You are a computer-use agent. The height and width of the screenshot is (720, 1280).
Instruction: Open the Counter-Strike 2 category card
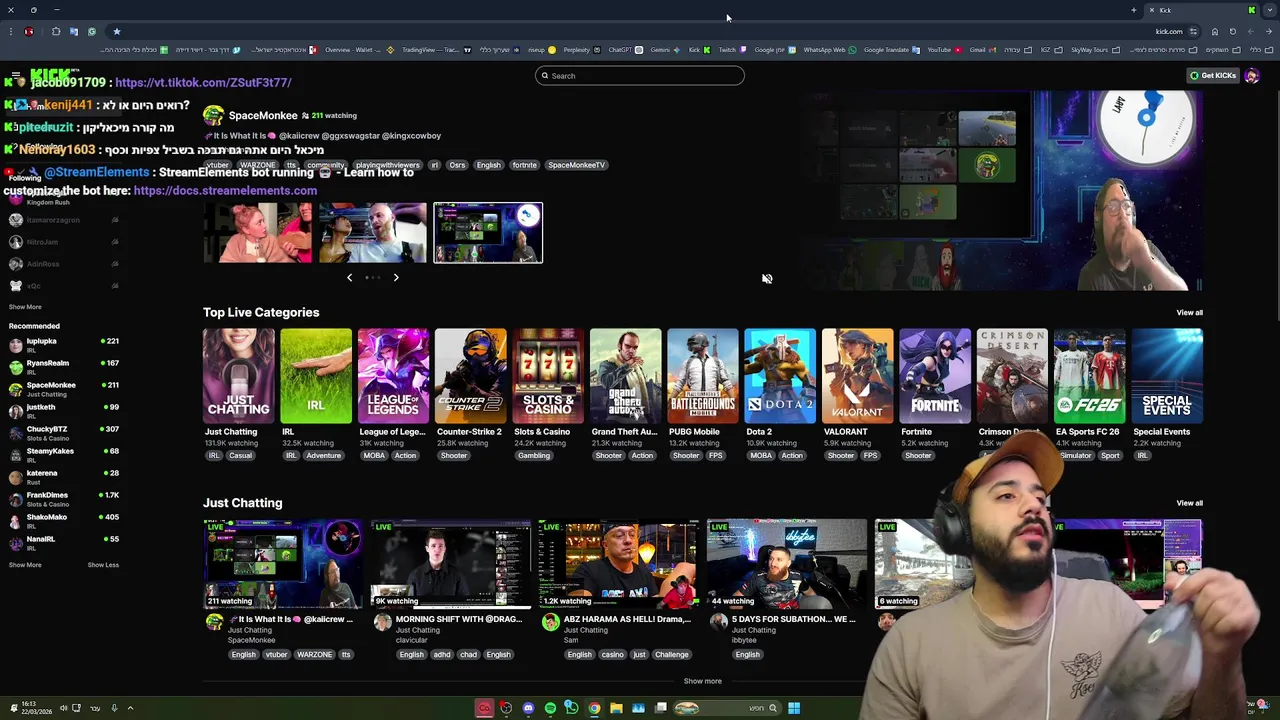[470, 376]
